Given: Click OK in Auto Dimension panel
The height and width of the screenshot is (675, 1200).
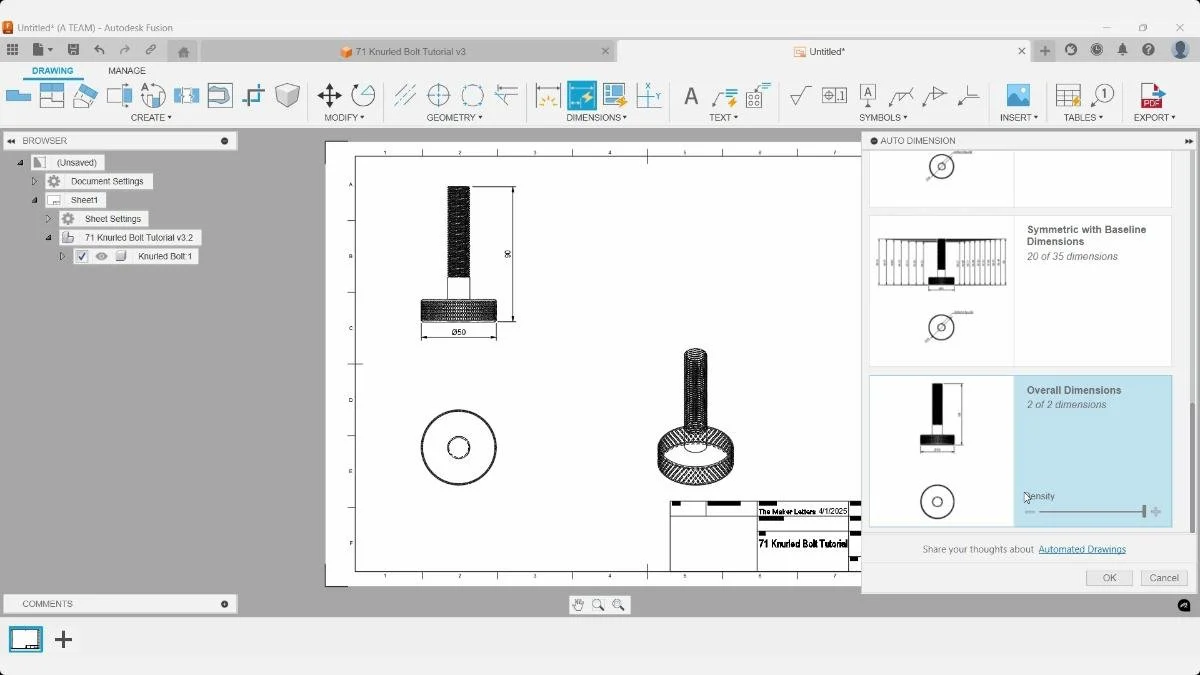Looking at the screenshot, I should (1109, 578).
